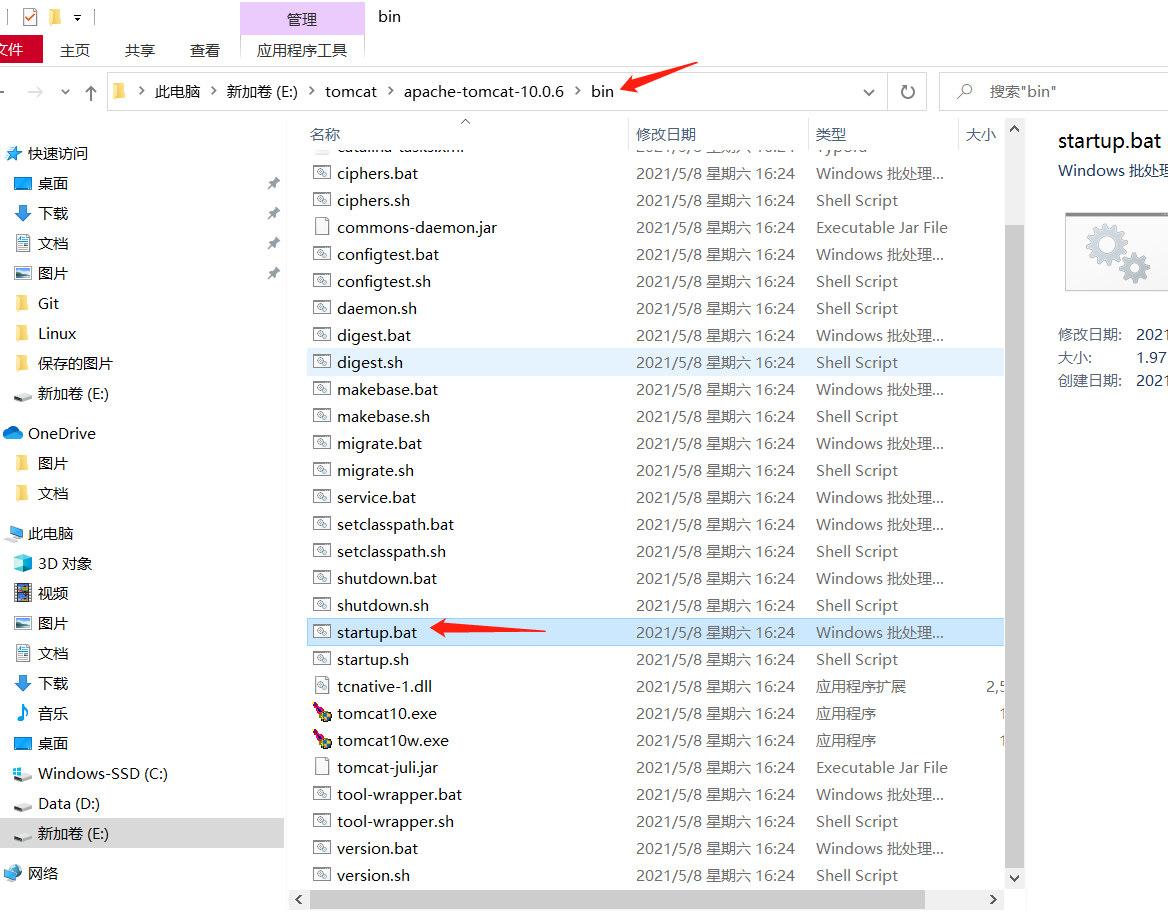Select the startup.bat file icon
This screenshot has height=913, width=1168.
tap(322, 632)
